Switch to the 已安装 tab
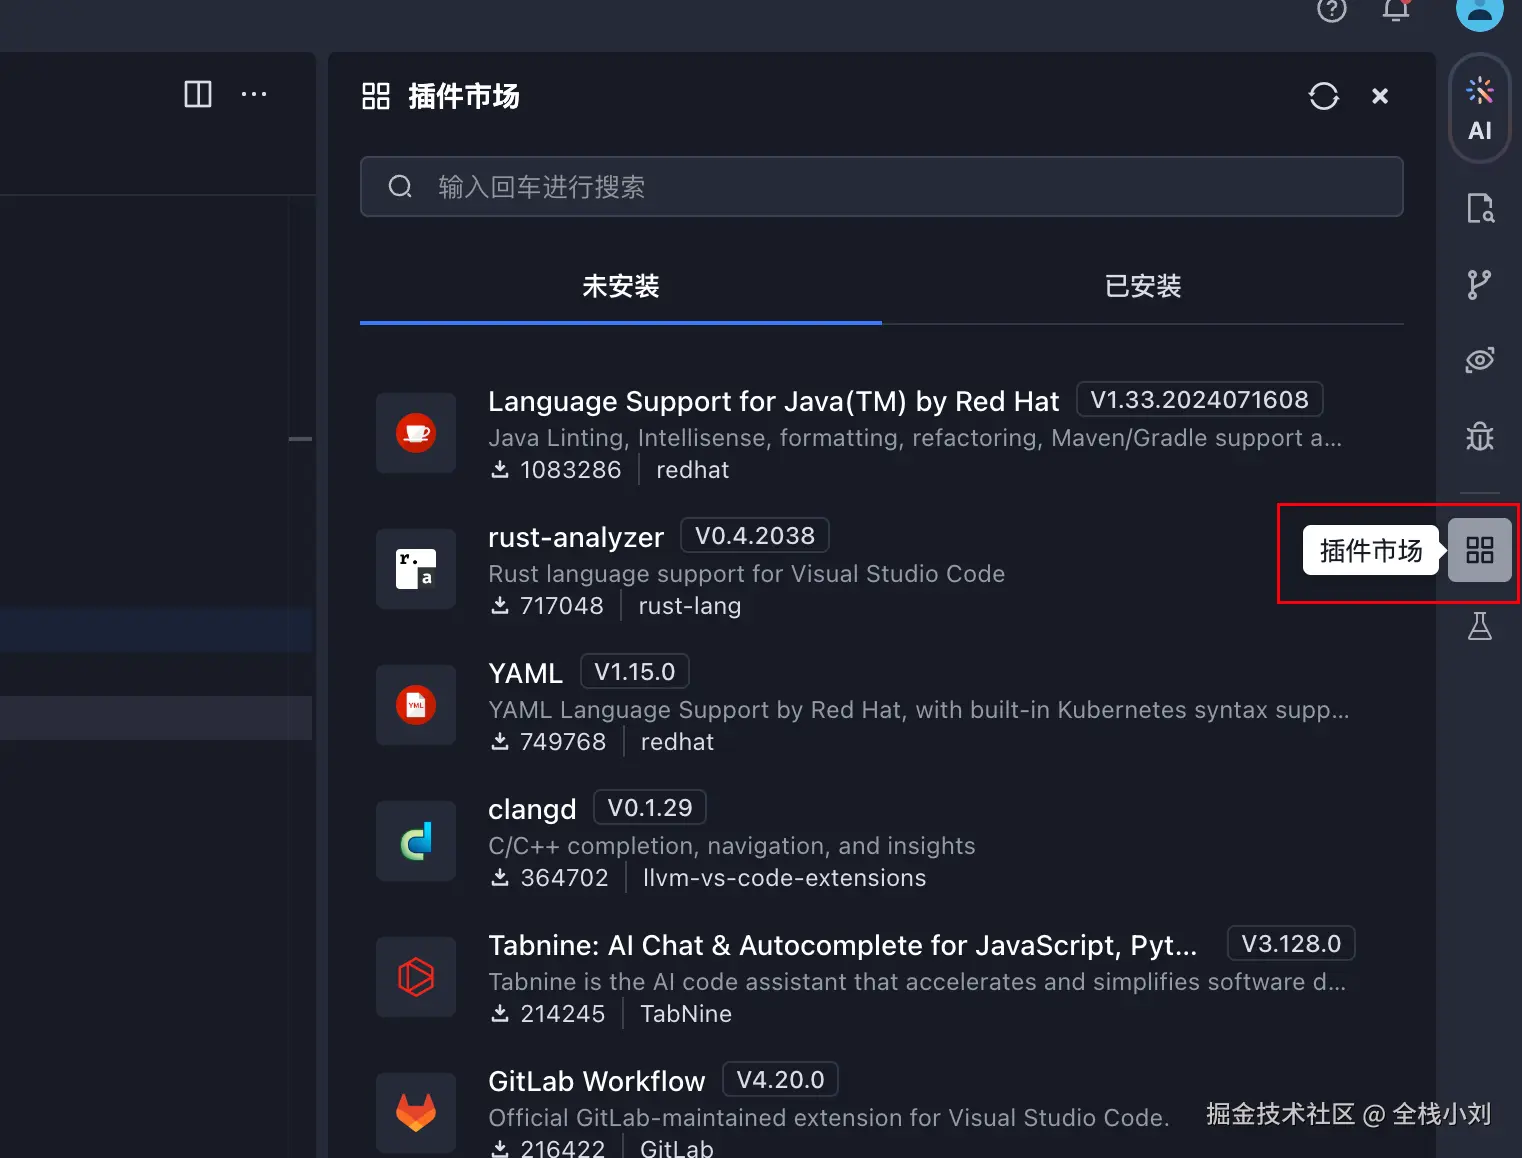1522x1158 pixels. (1143, 287)
